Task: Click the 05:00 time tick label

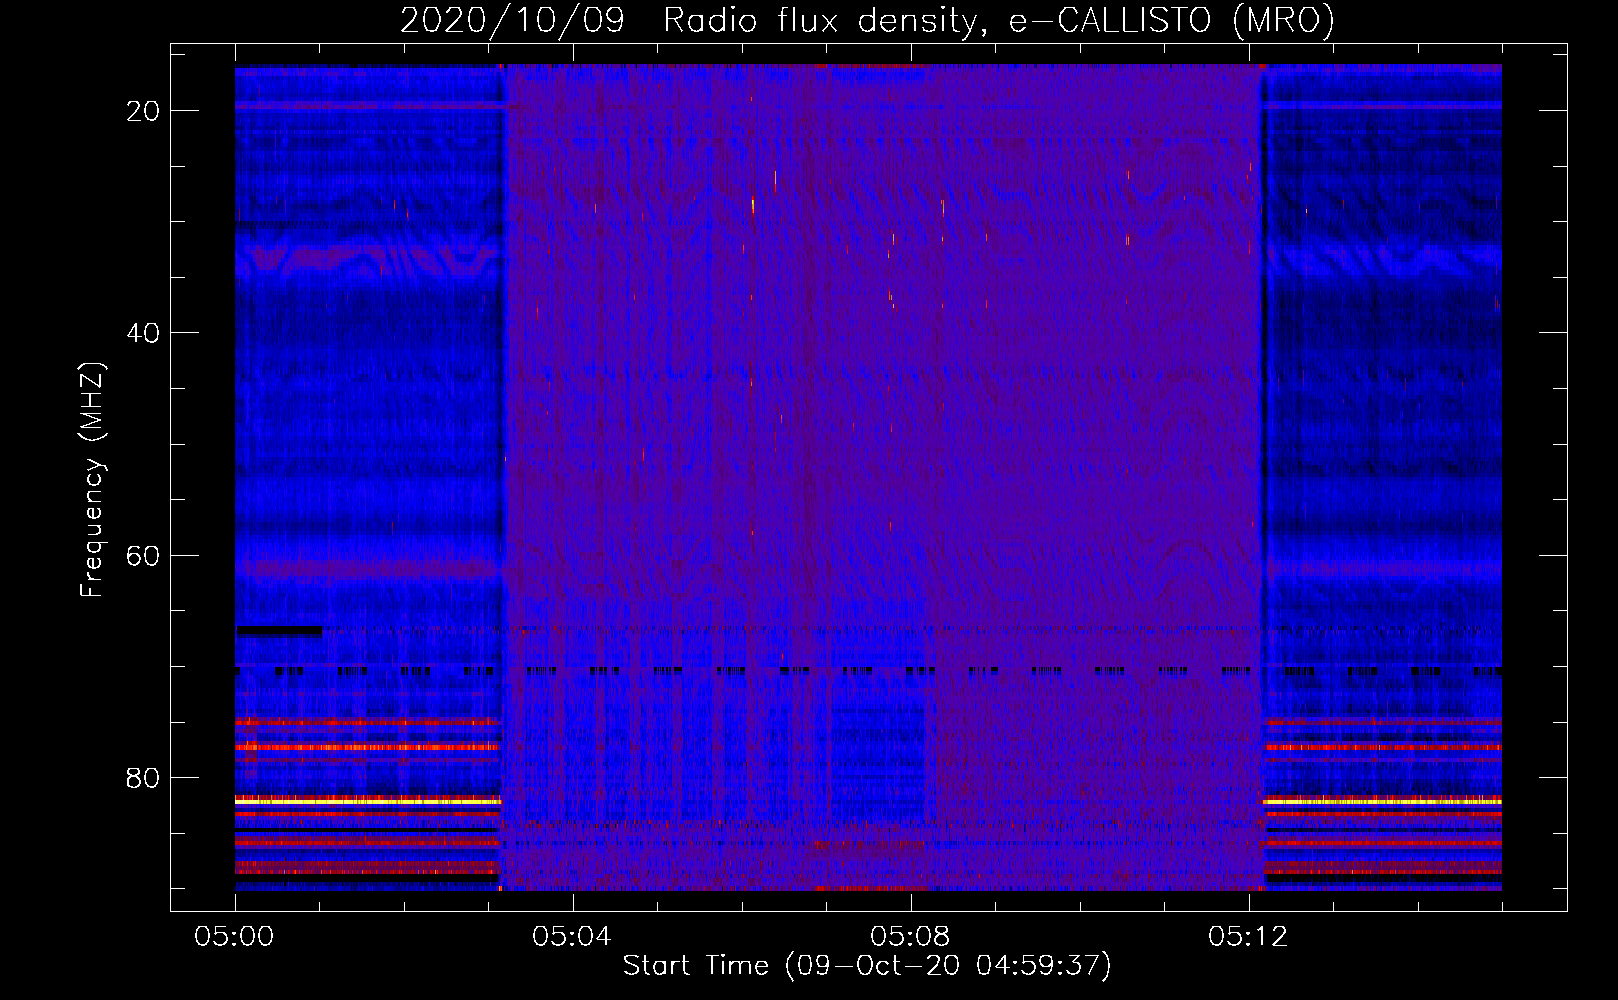Action: 235,937
